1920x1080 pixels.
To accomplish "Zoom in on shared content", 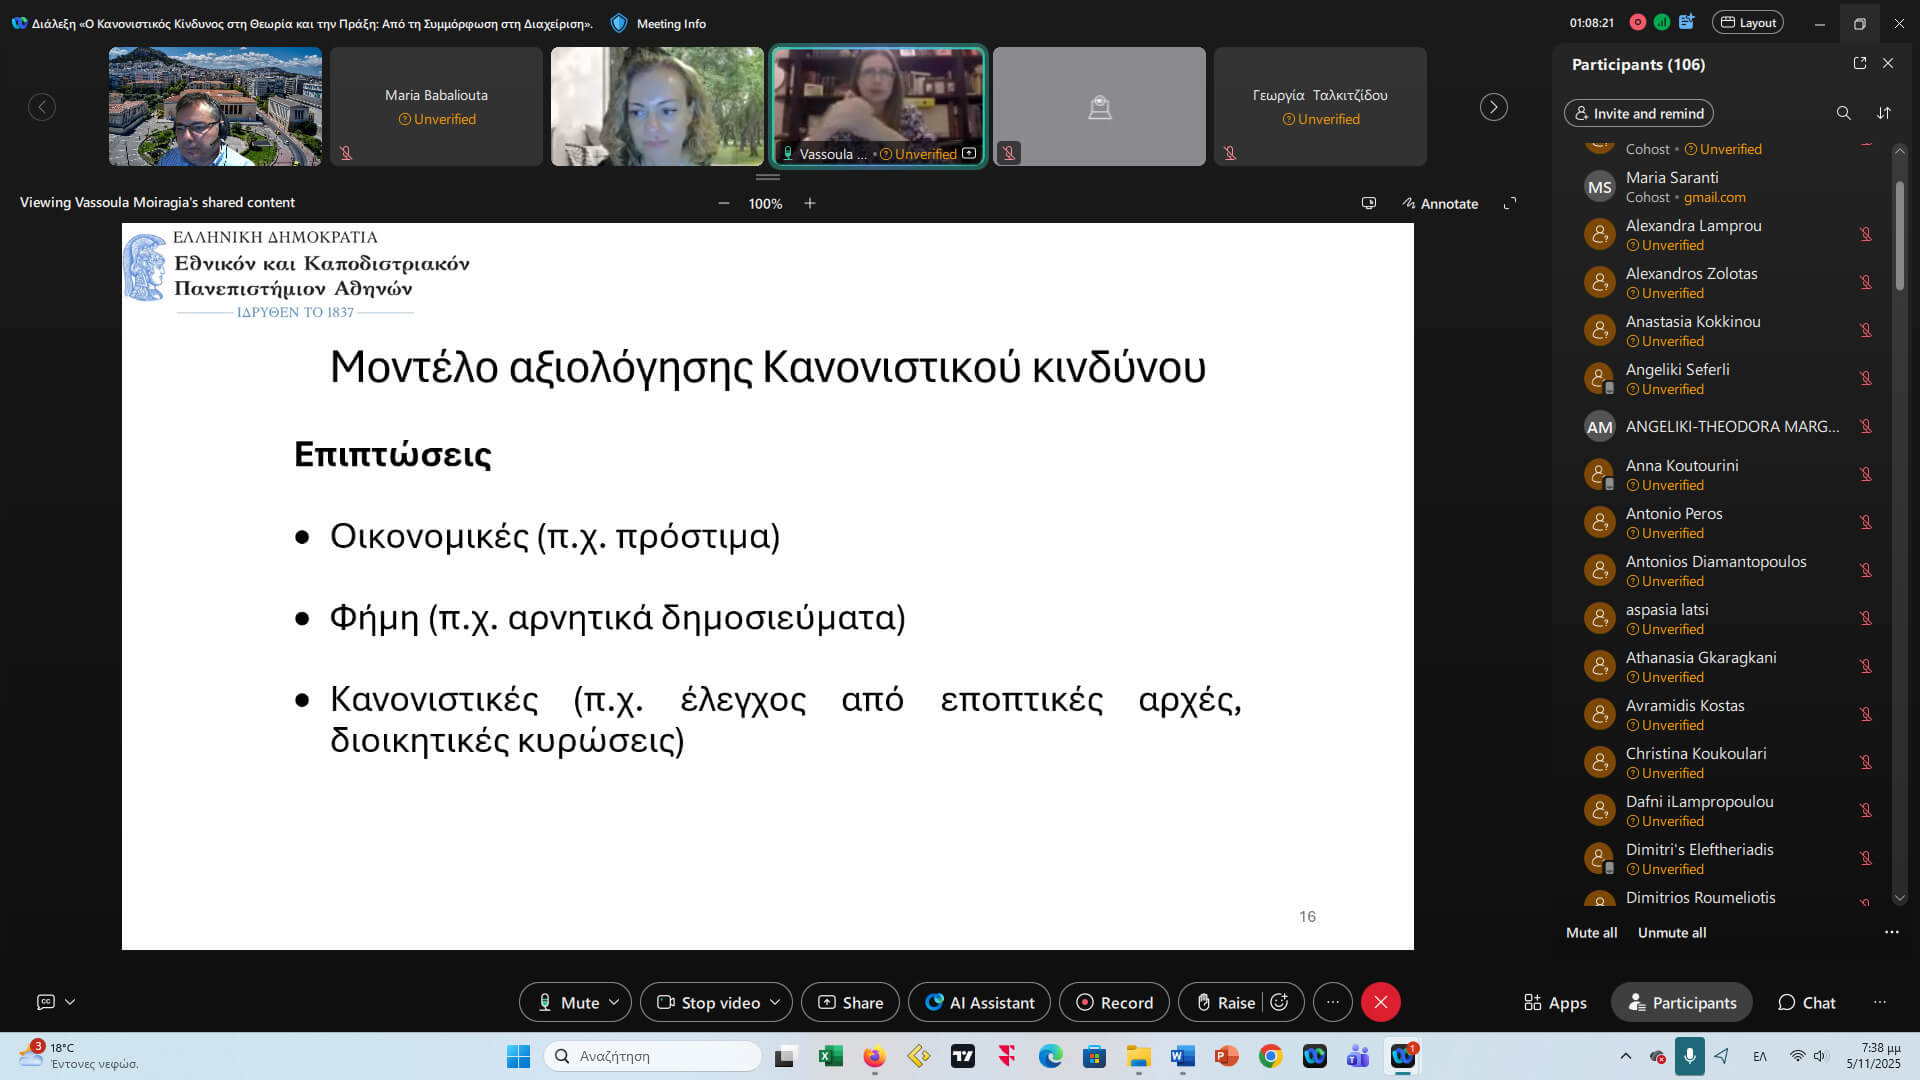I will pos(810,203).
